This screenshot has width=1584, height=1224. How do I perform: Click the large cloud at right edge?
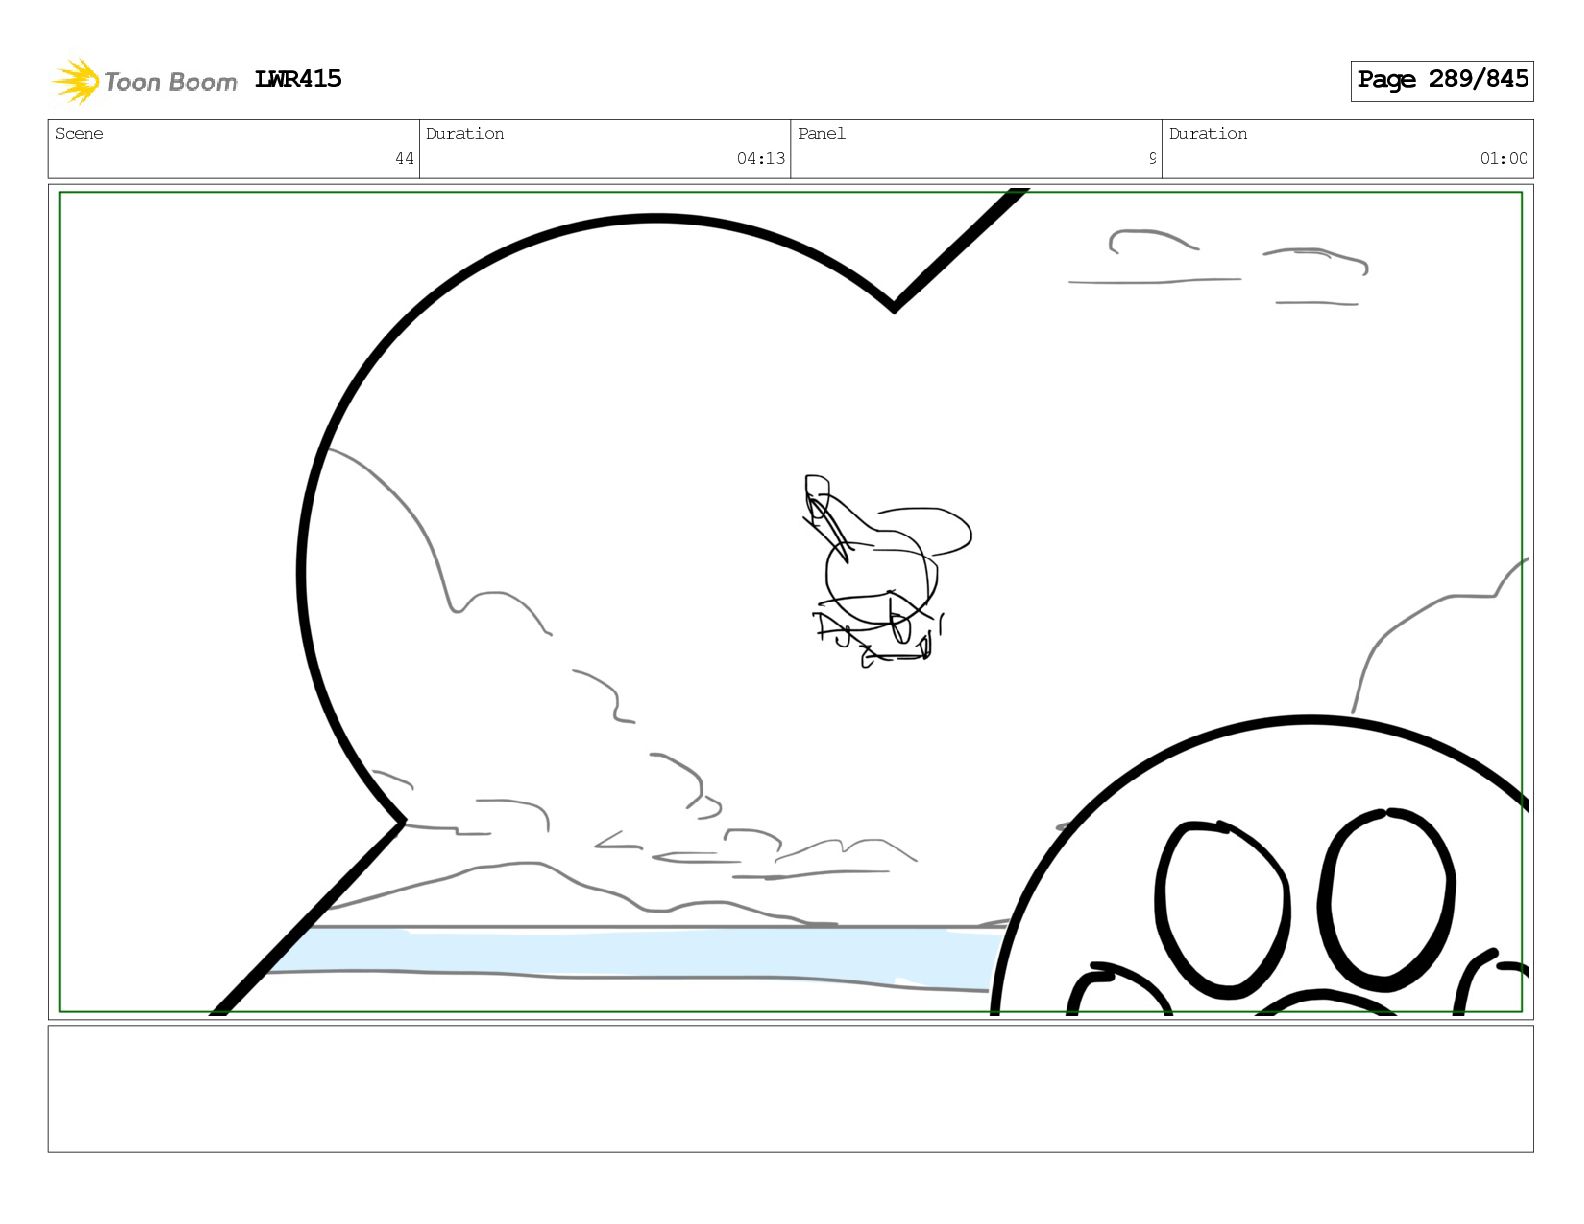pyautogui.click(x=1440, y=635)
